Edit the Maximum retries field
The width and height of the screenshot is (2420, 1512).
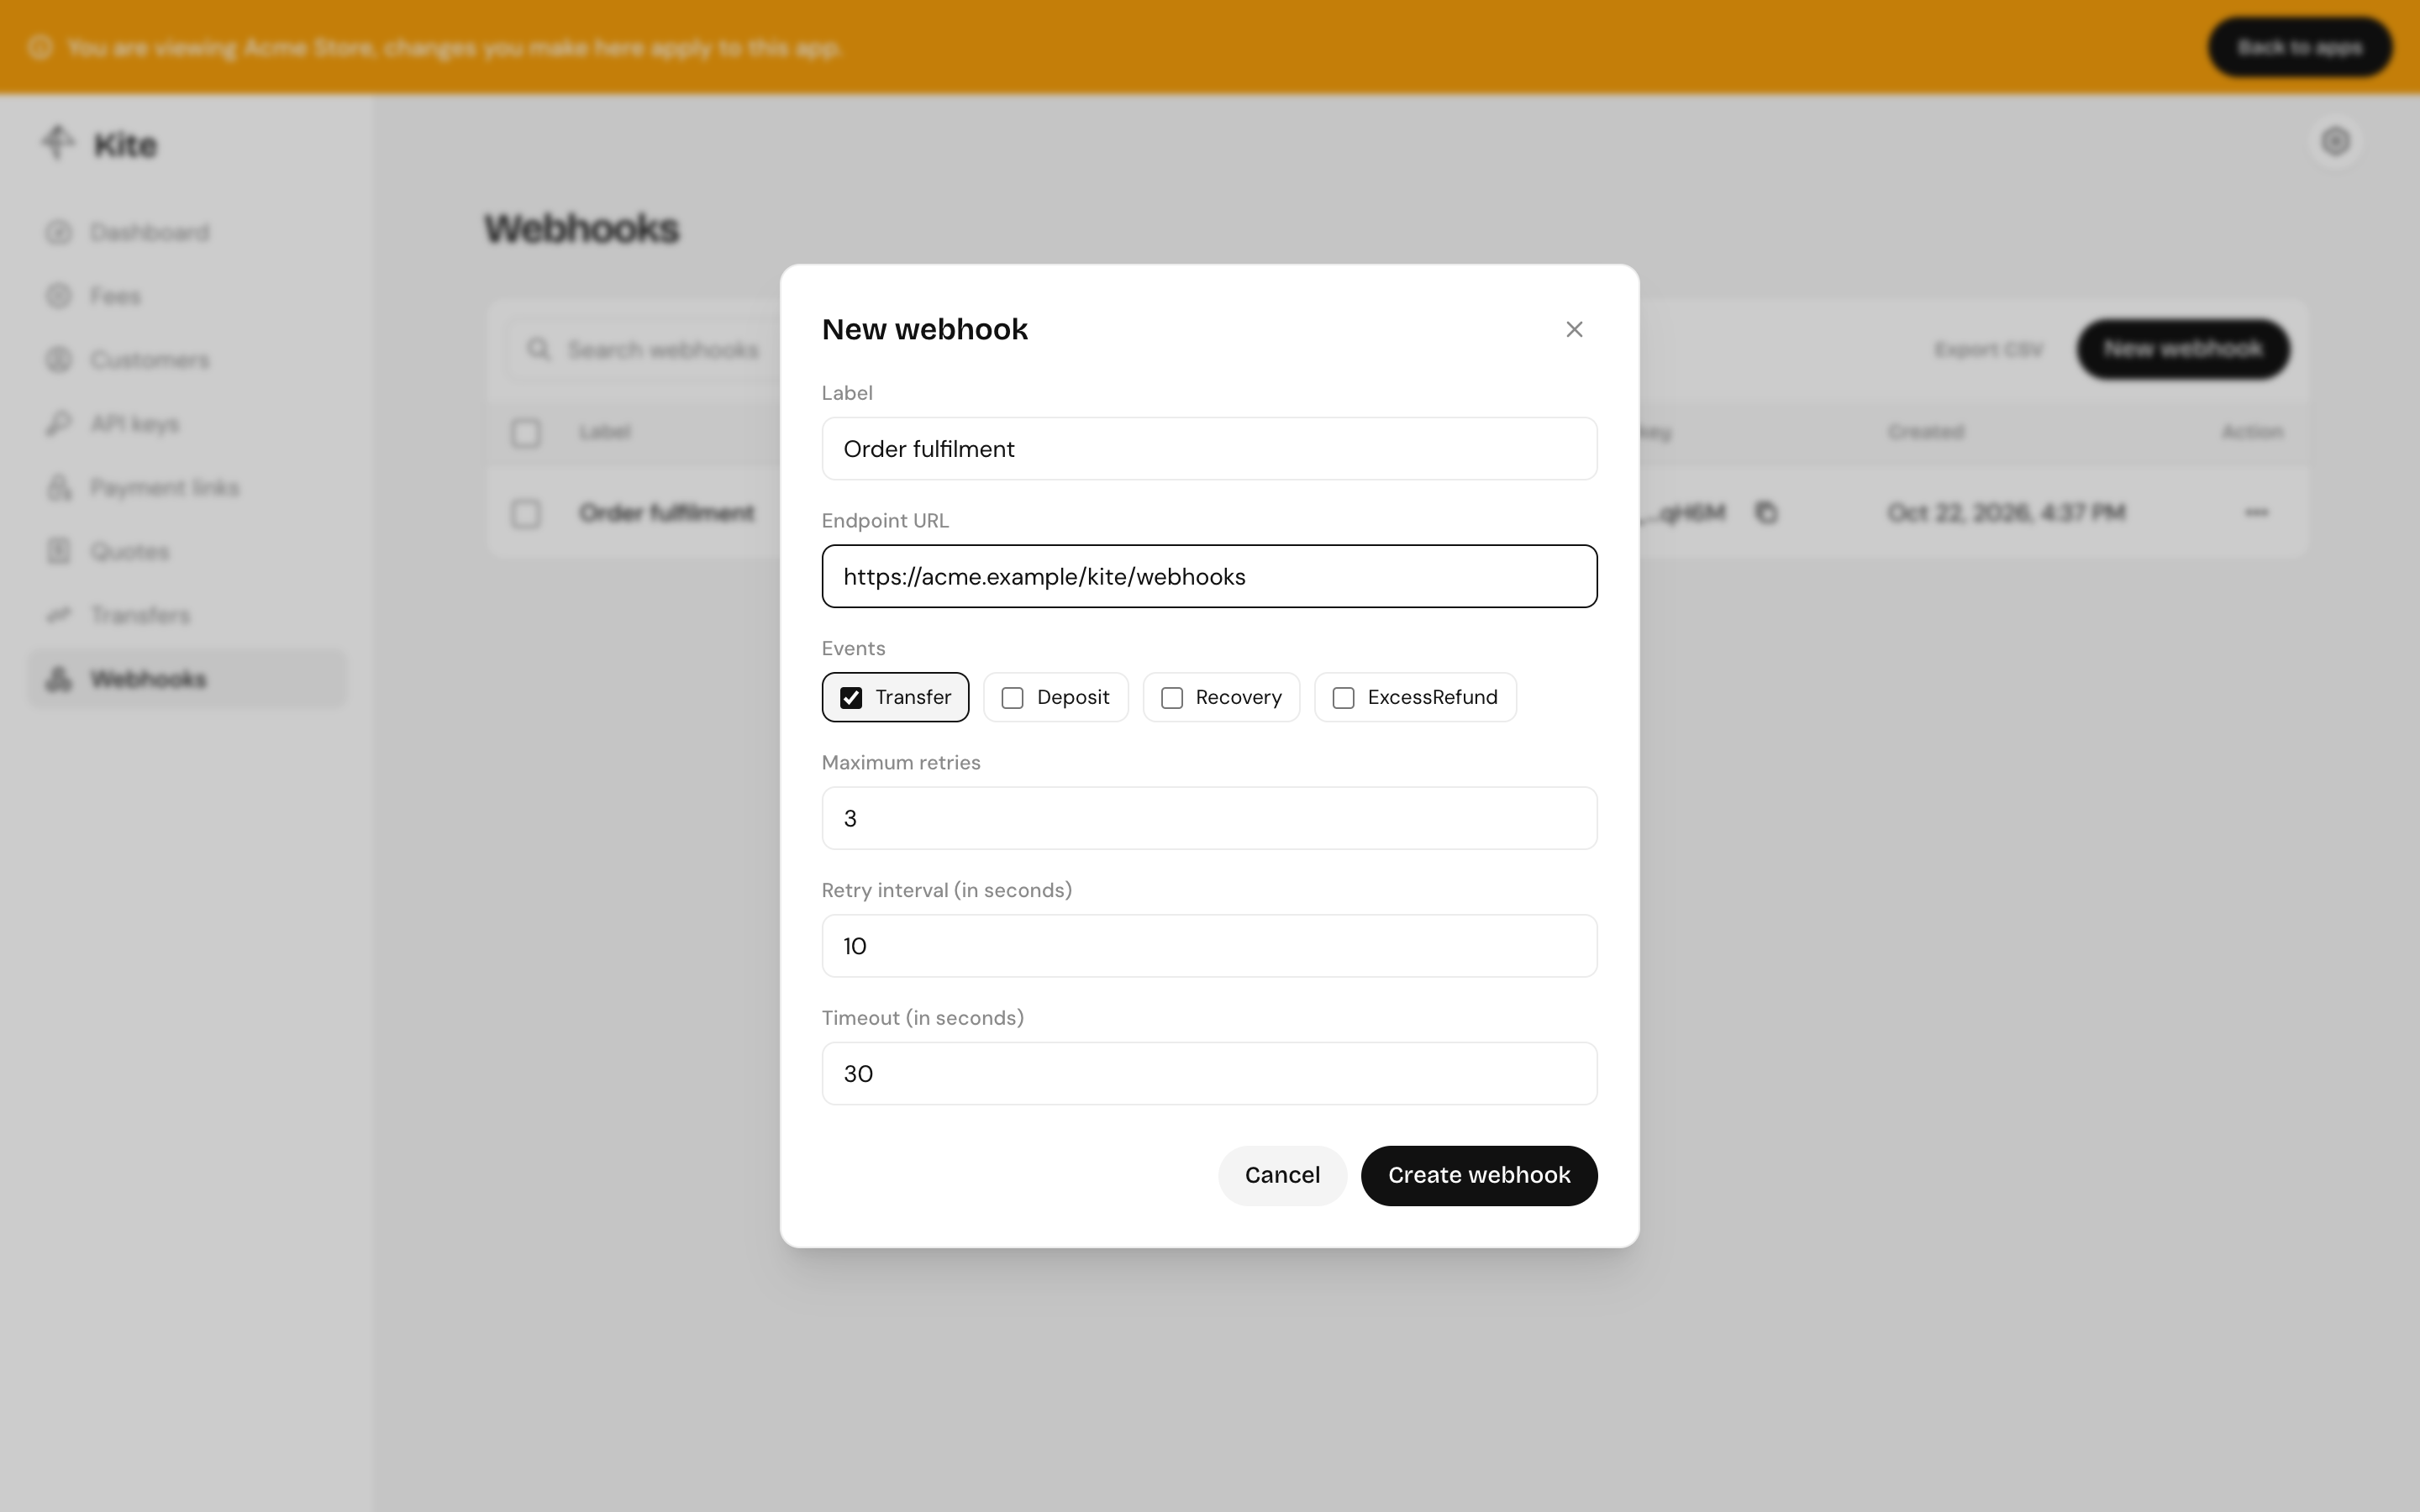click(x=1209, y=818)
